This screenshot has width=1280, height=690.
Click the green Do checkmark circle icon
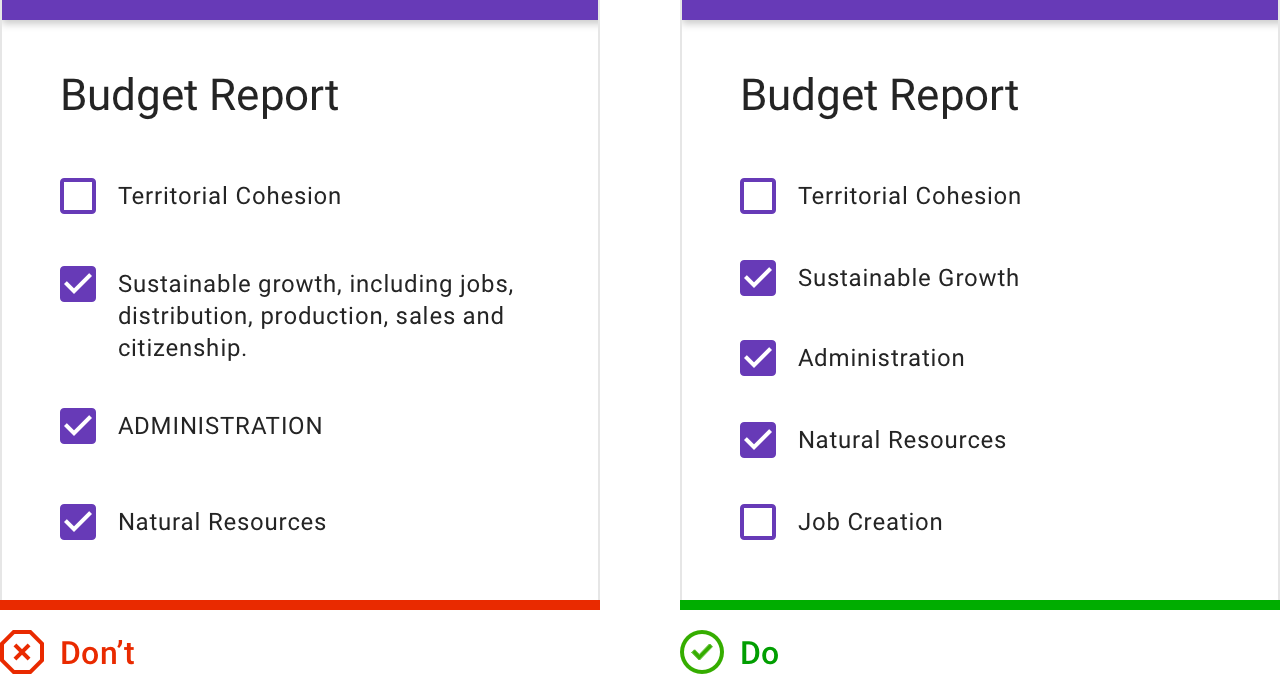click(x=702, y=652)
